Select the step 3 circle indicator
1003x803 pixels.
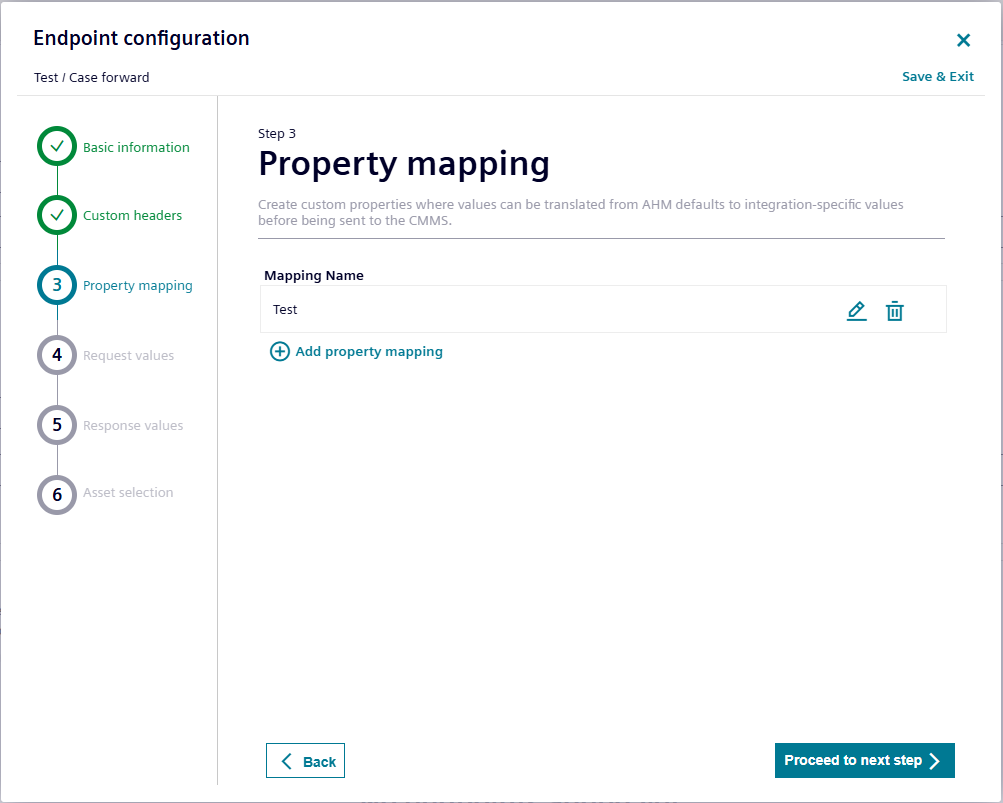(57, 285)
